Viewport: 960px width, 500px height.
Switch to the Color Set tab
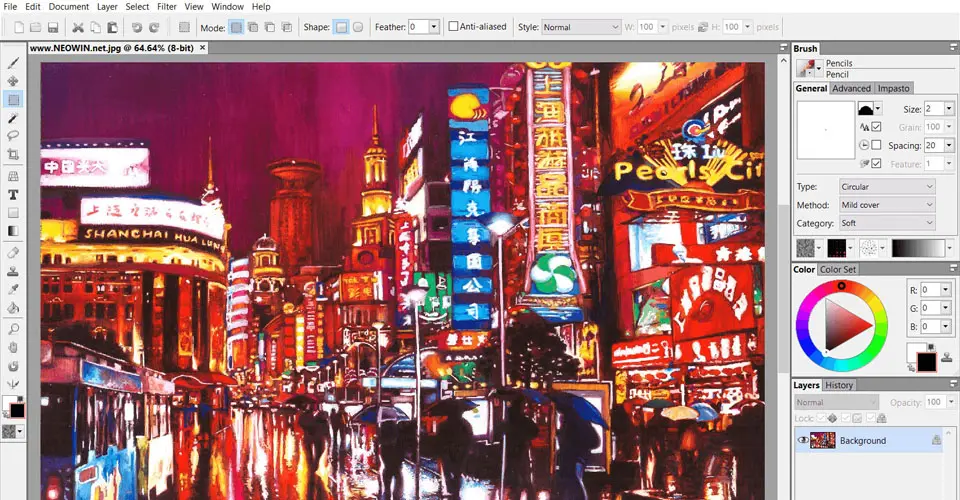(x=838, y=269)
